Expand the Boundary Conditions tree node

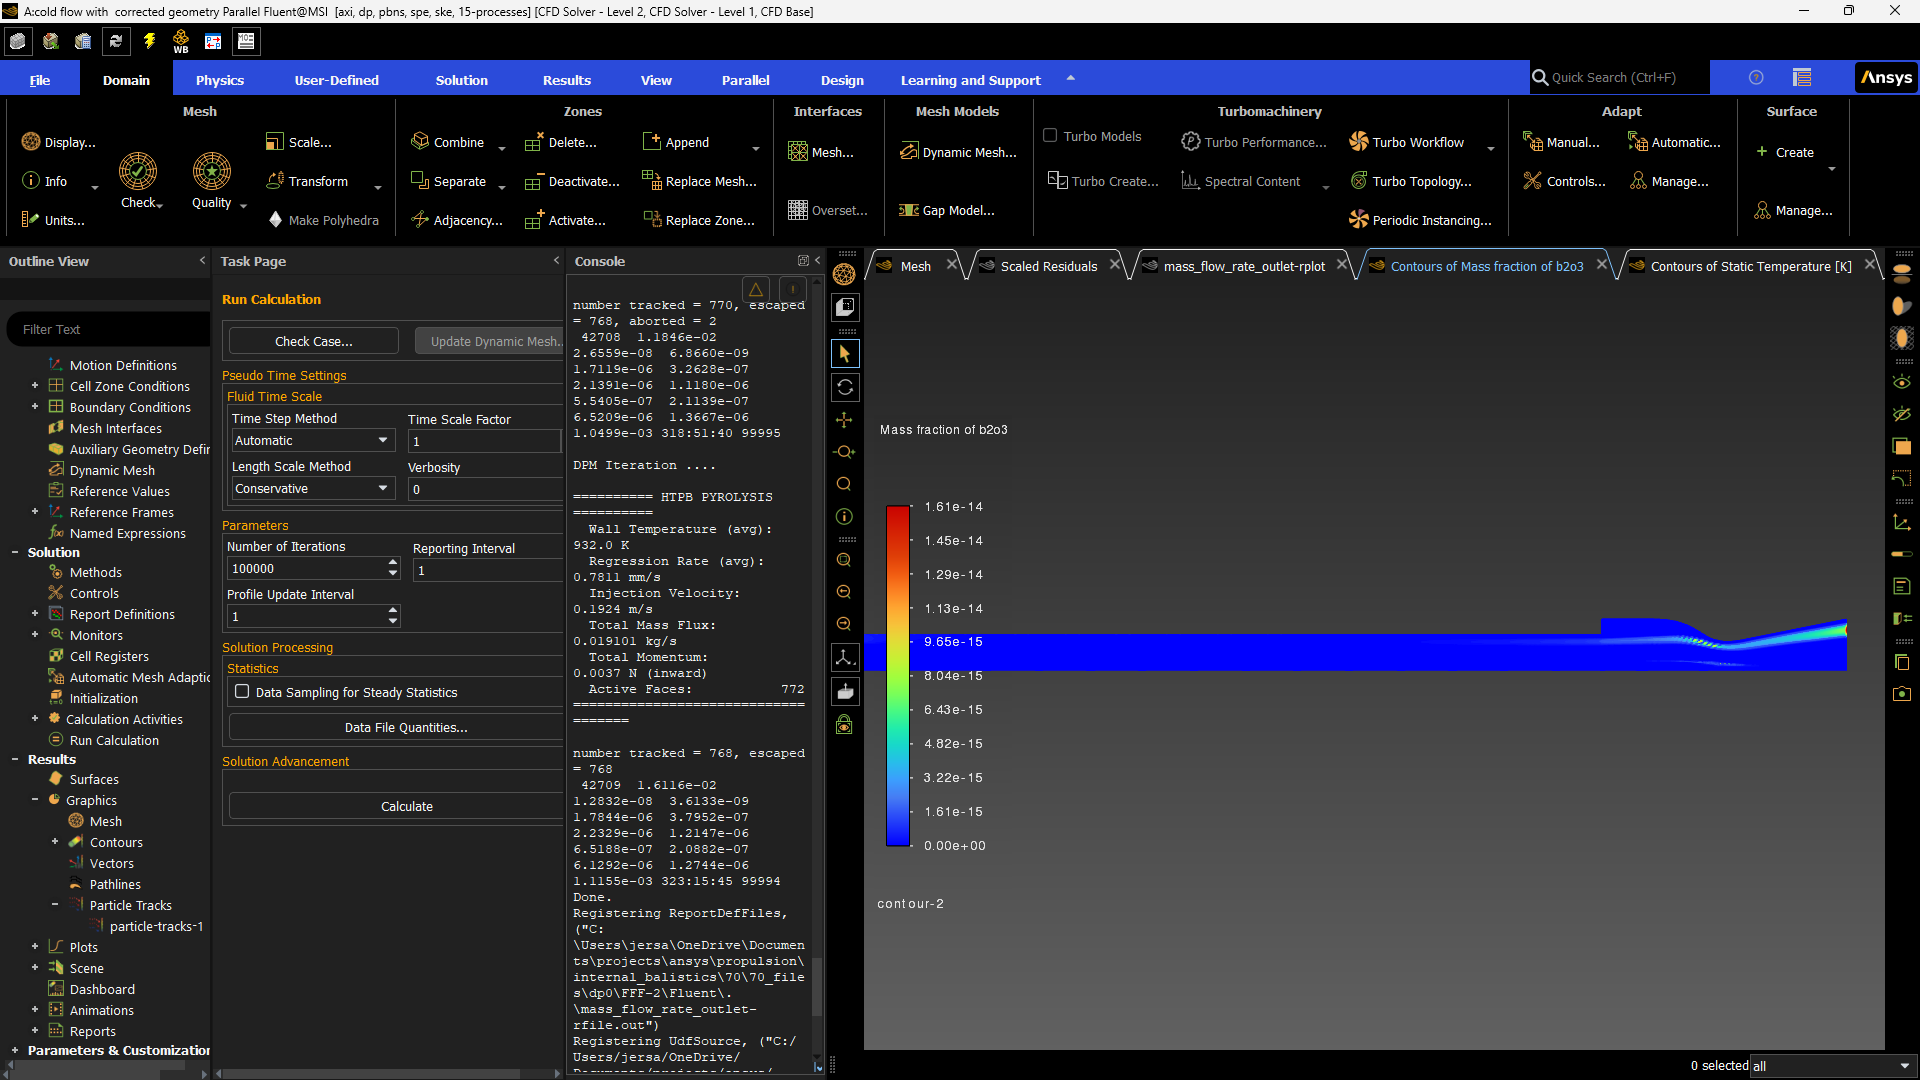(35, 407)
